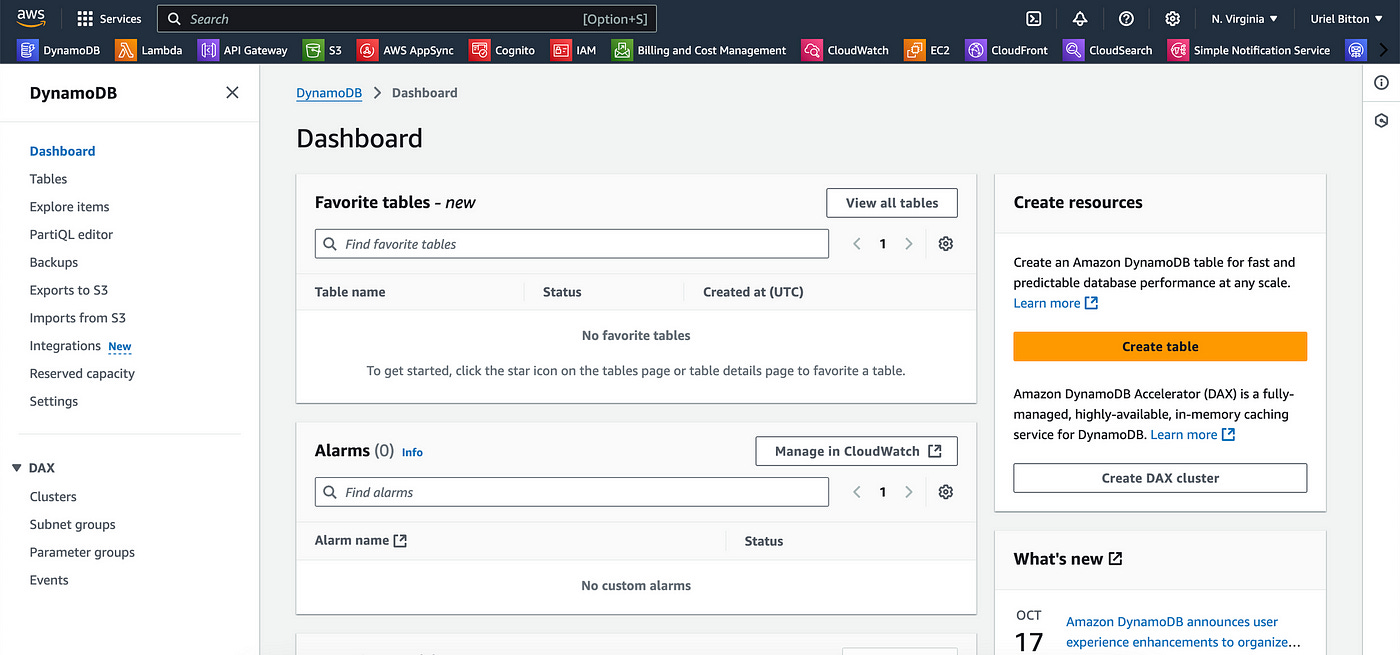Click the DynamoDB favorites bar icon
Image resolution: width=1400 pixels, height=655 pixels.
click(x=27, y=50)
